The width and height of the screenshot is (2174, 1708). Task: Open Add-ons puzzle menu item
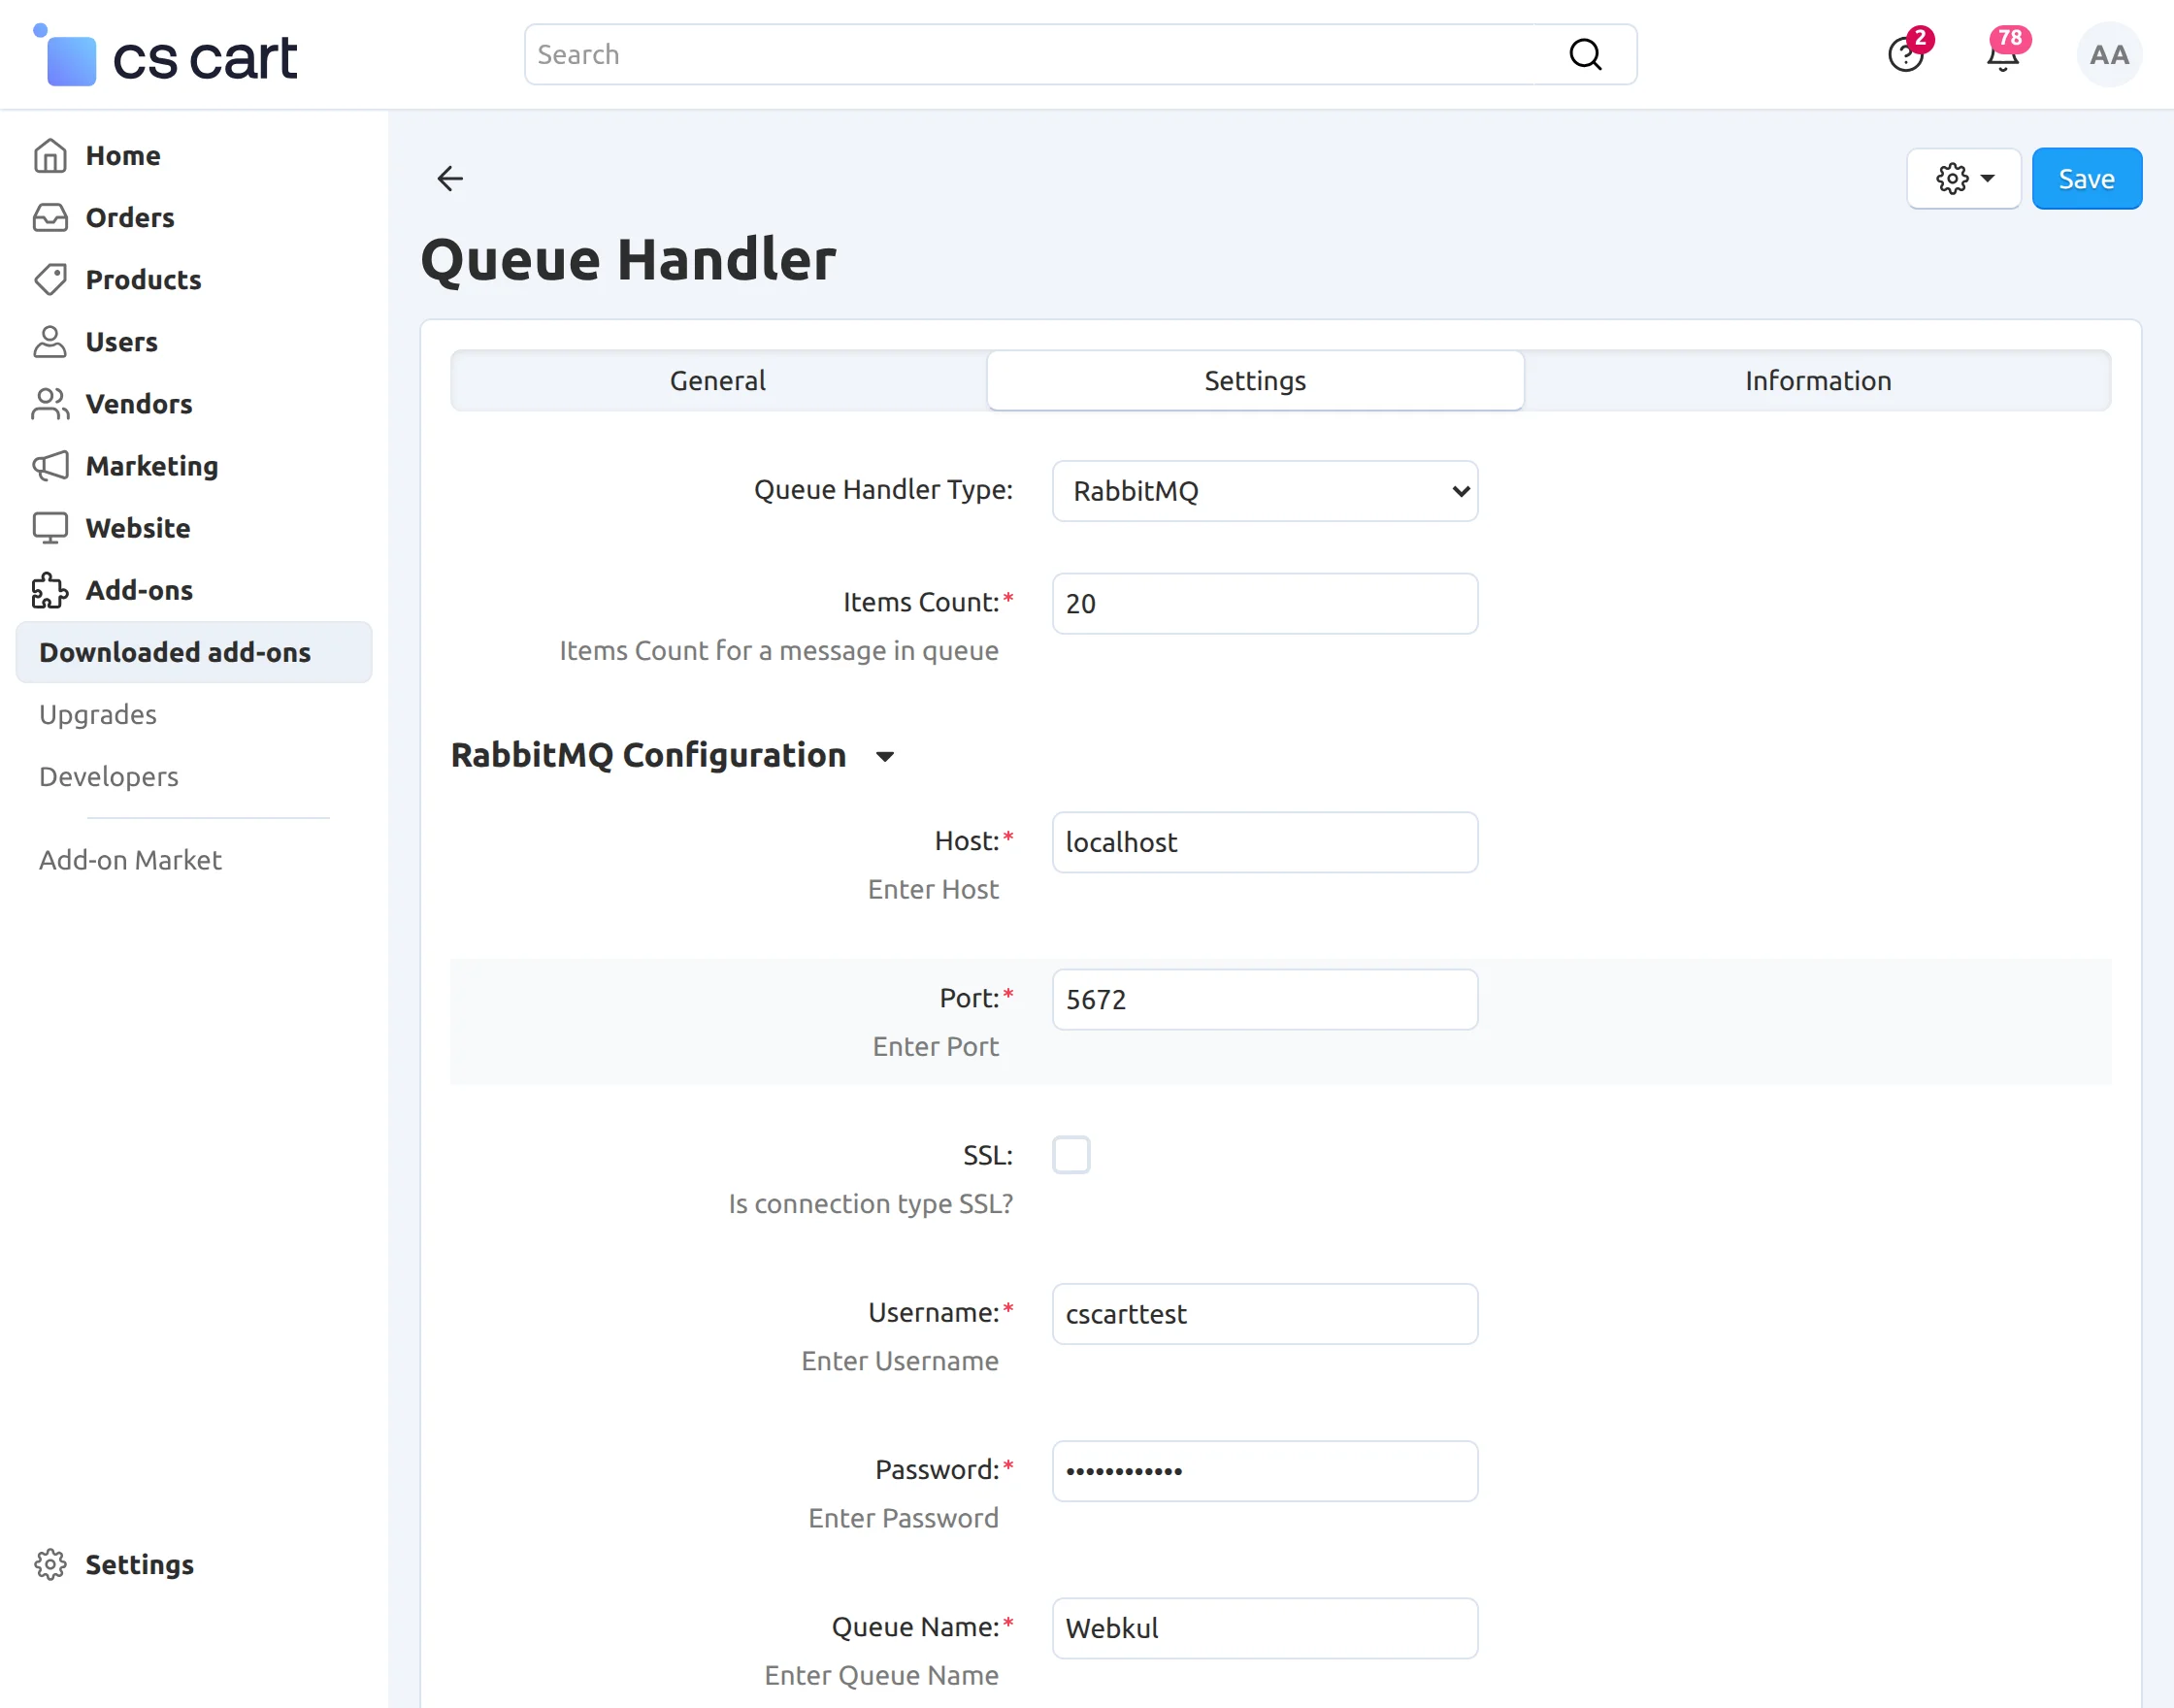coord(138,590)
